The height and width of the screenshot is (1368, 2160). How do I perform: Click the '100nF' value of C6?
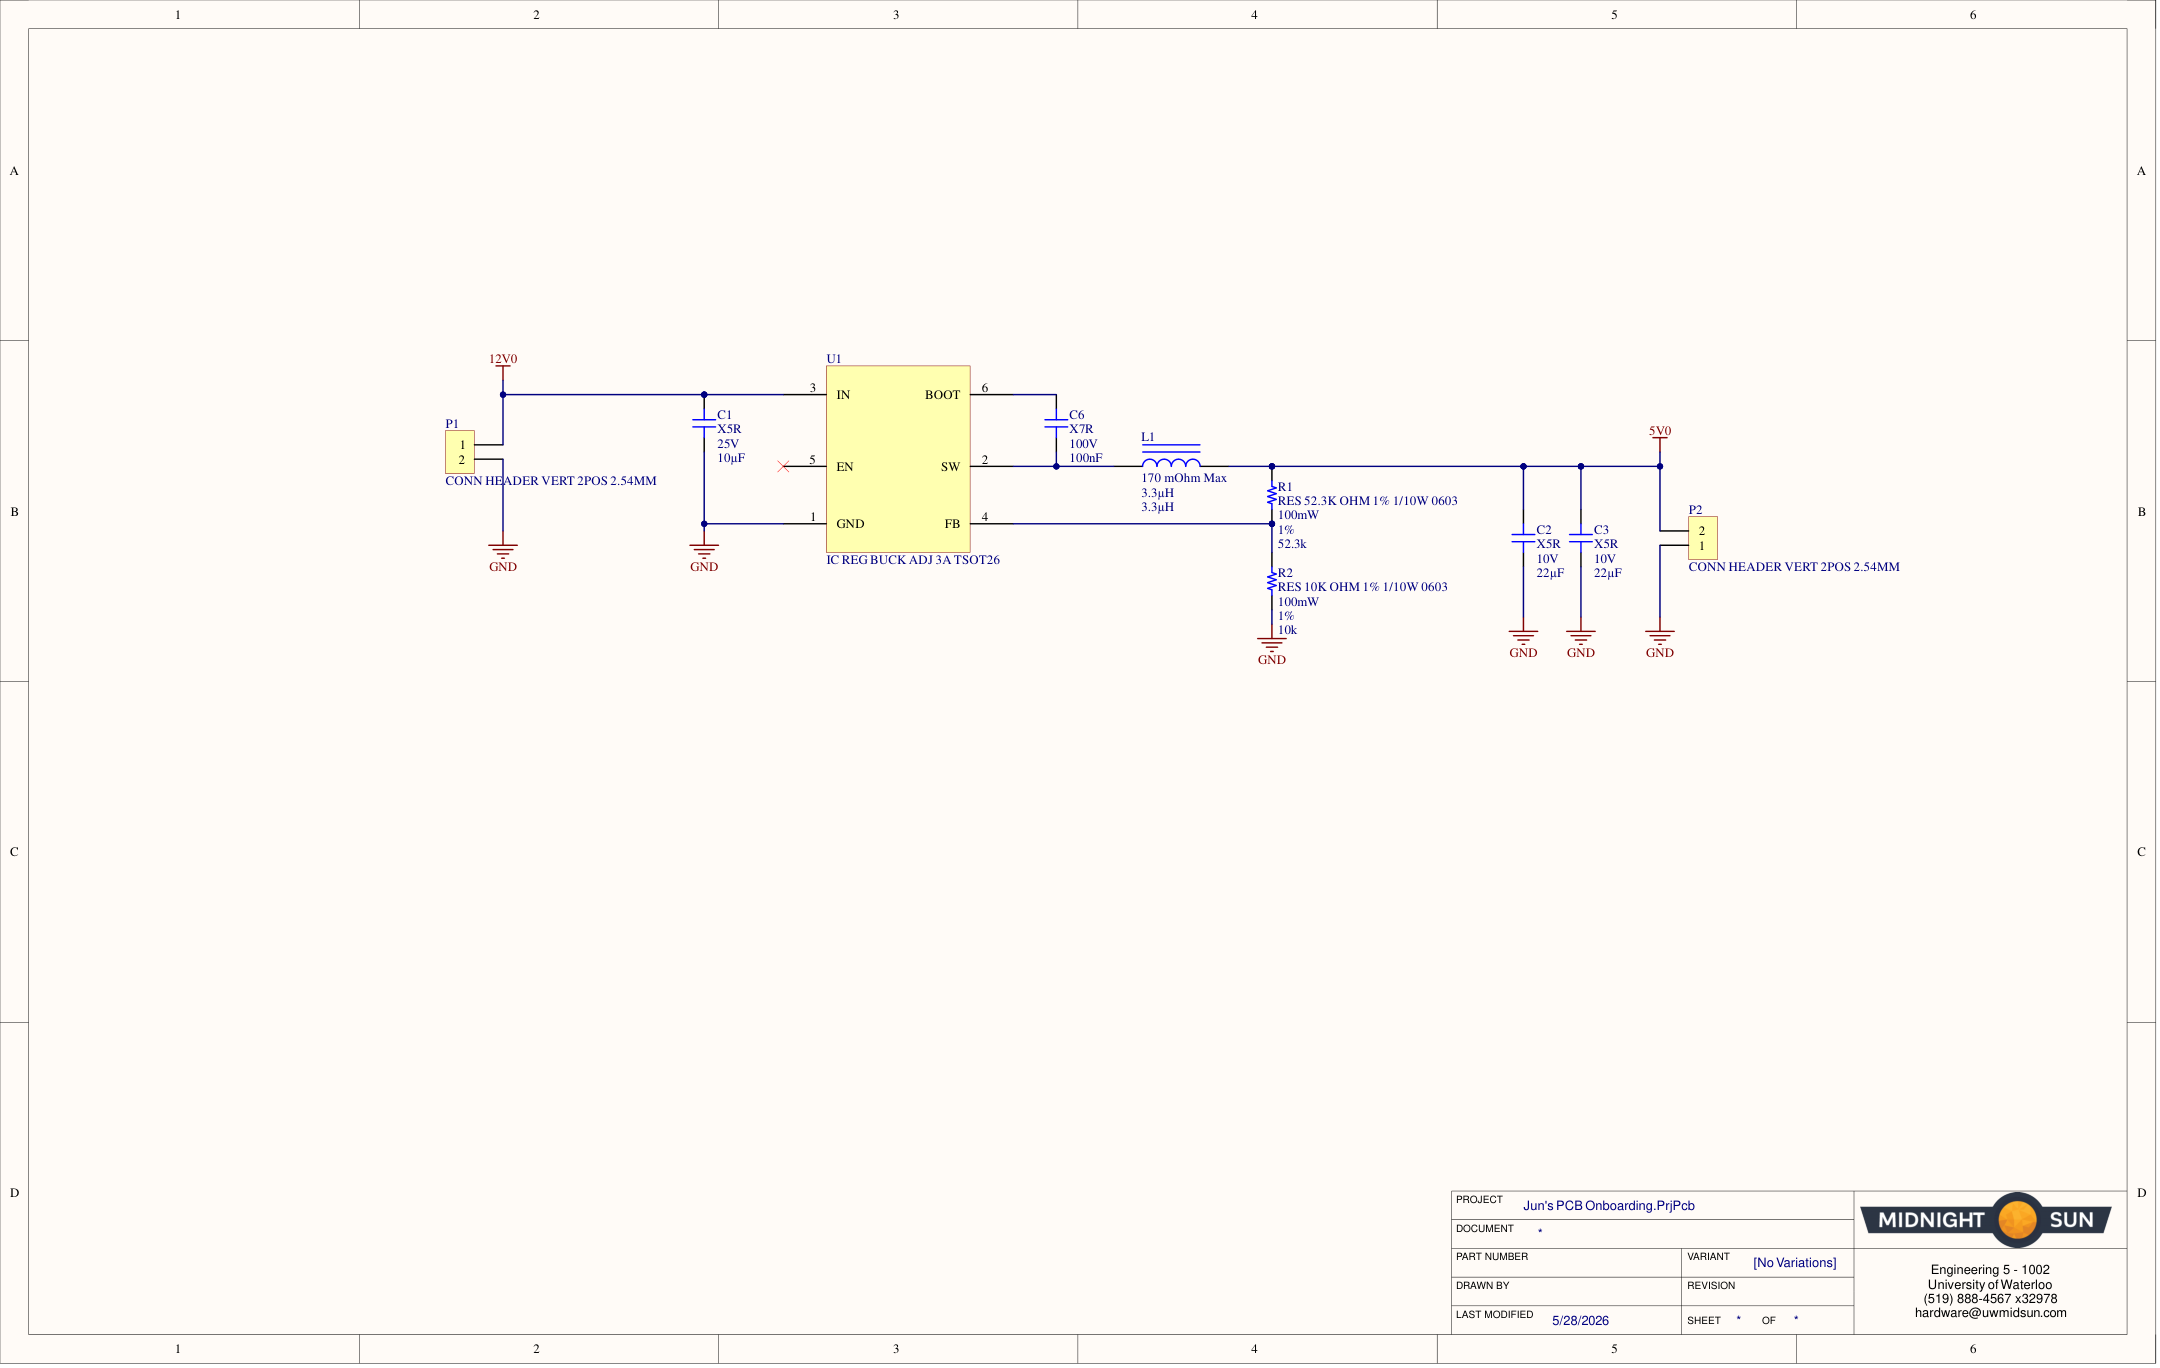tap(1086, 458)
